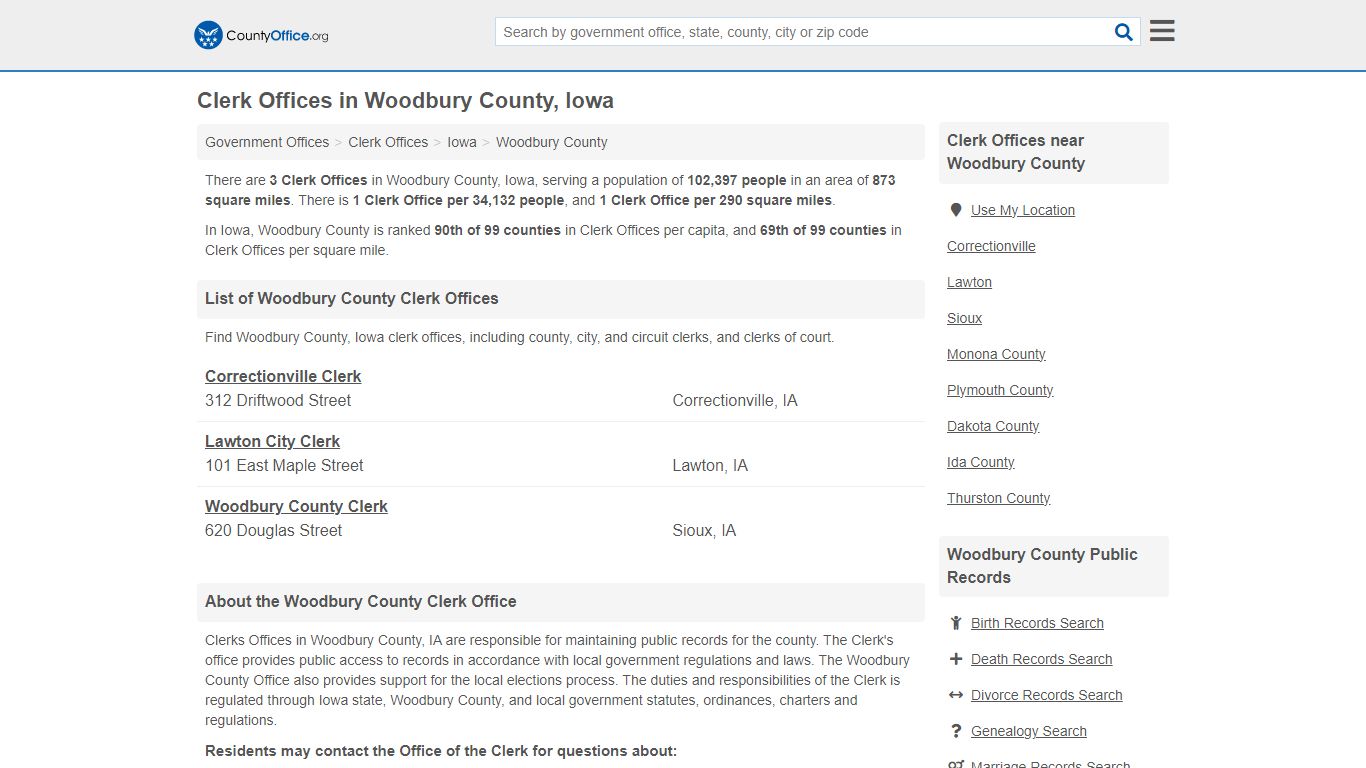The width and height of the screenshot is (1366, 768).
Task: Open Ida County link
Action: tap(980, 462)
